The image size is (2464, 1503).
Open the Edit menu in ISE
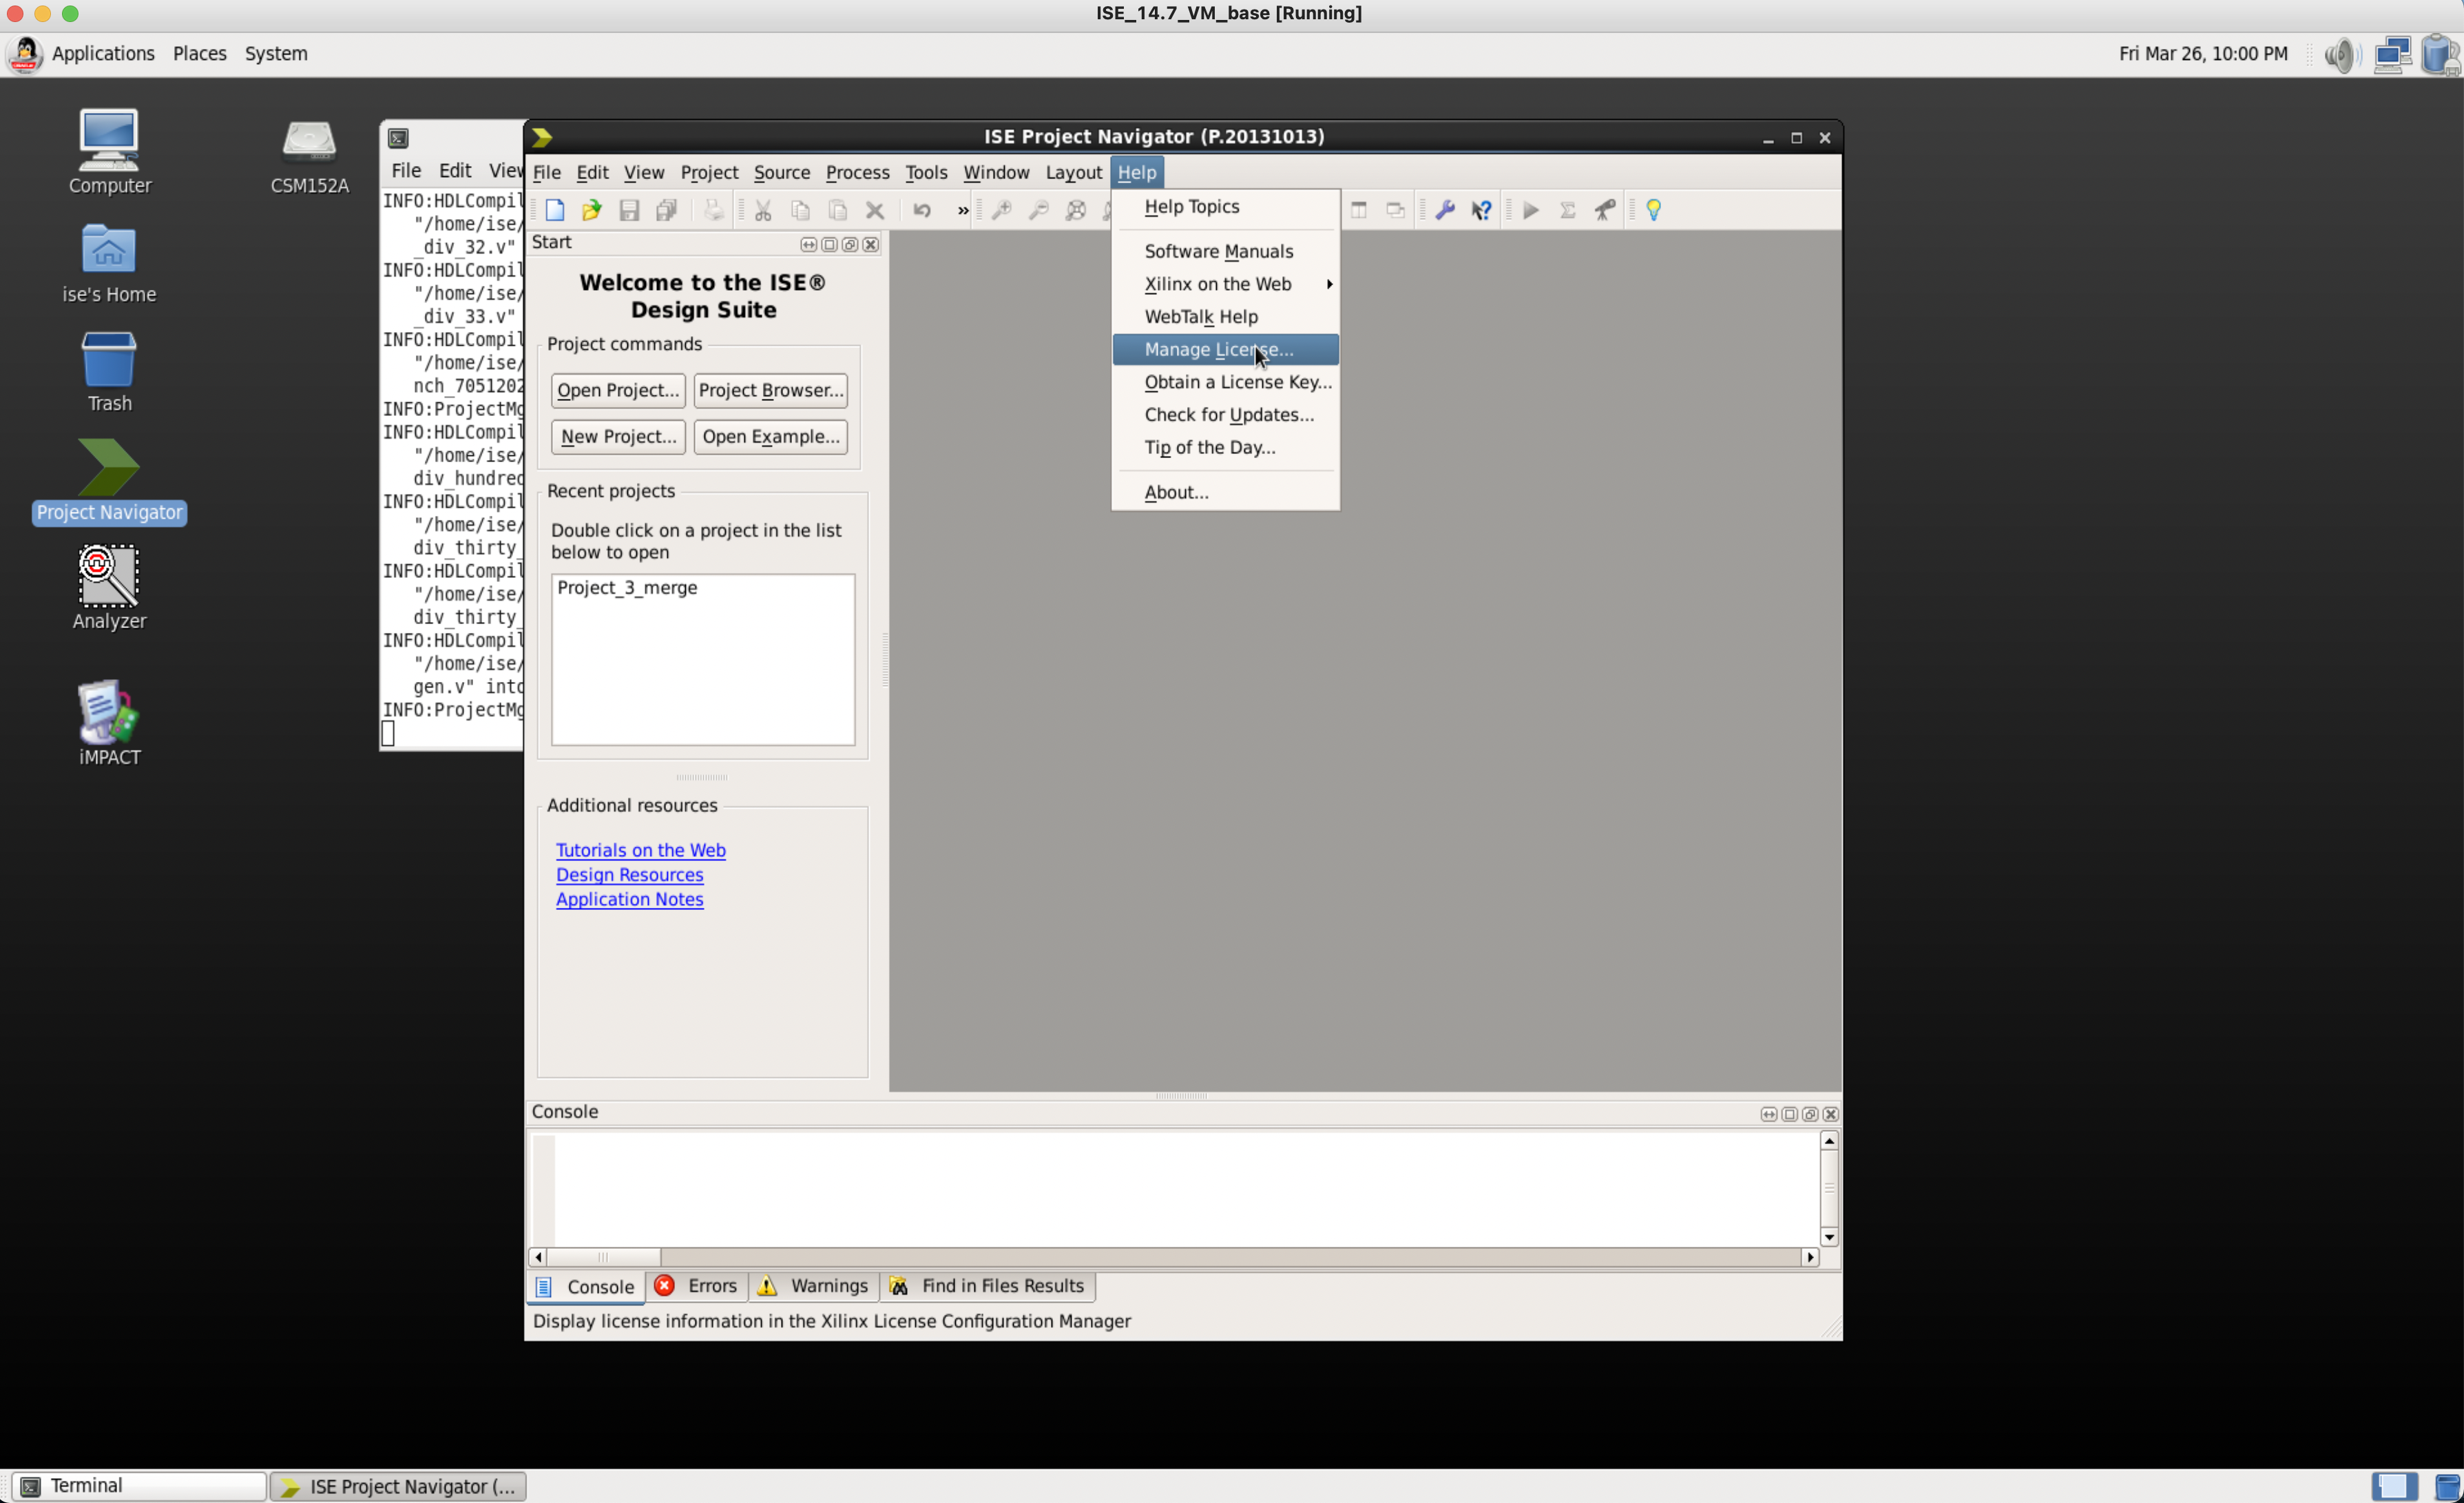pos(592,172)
